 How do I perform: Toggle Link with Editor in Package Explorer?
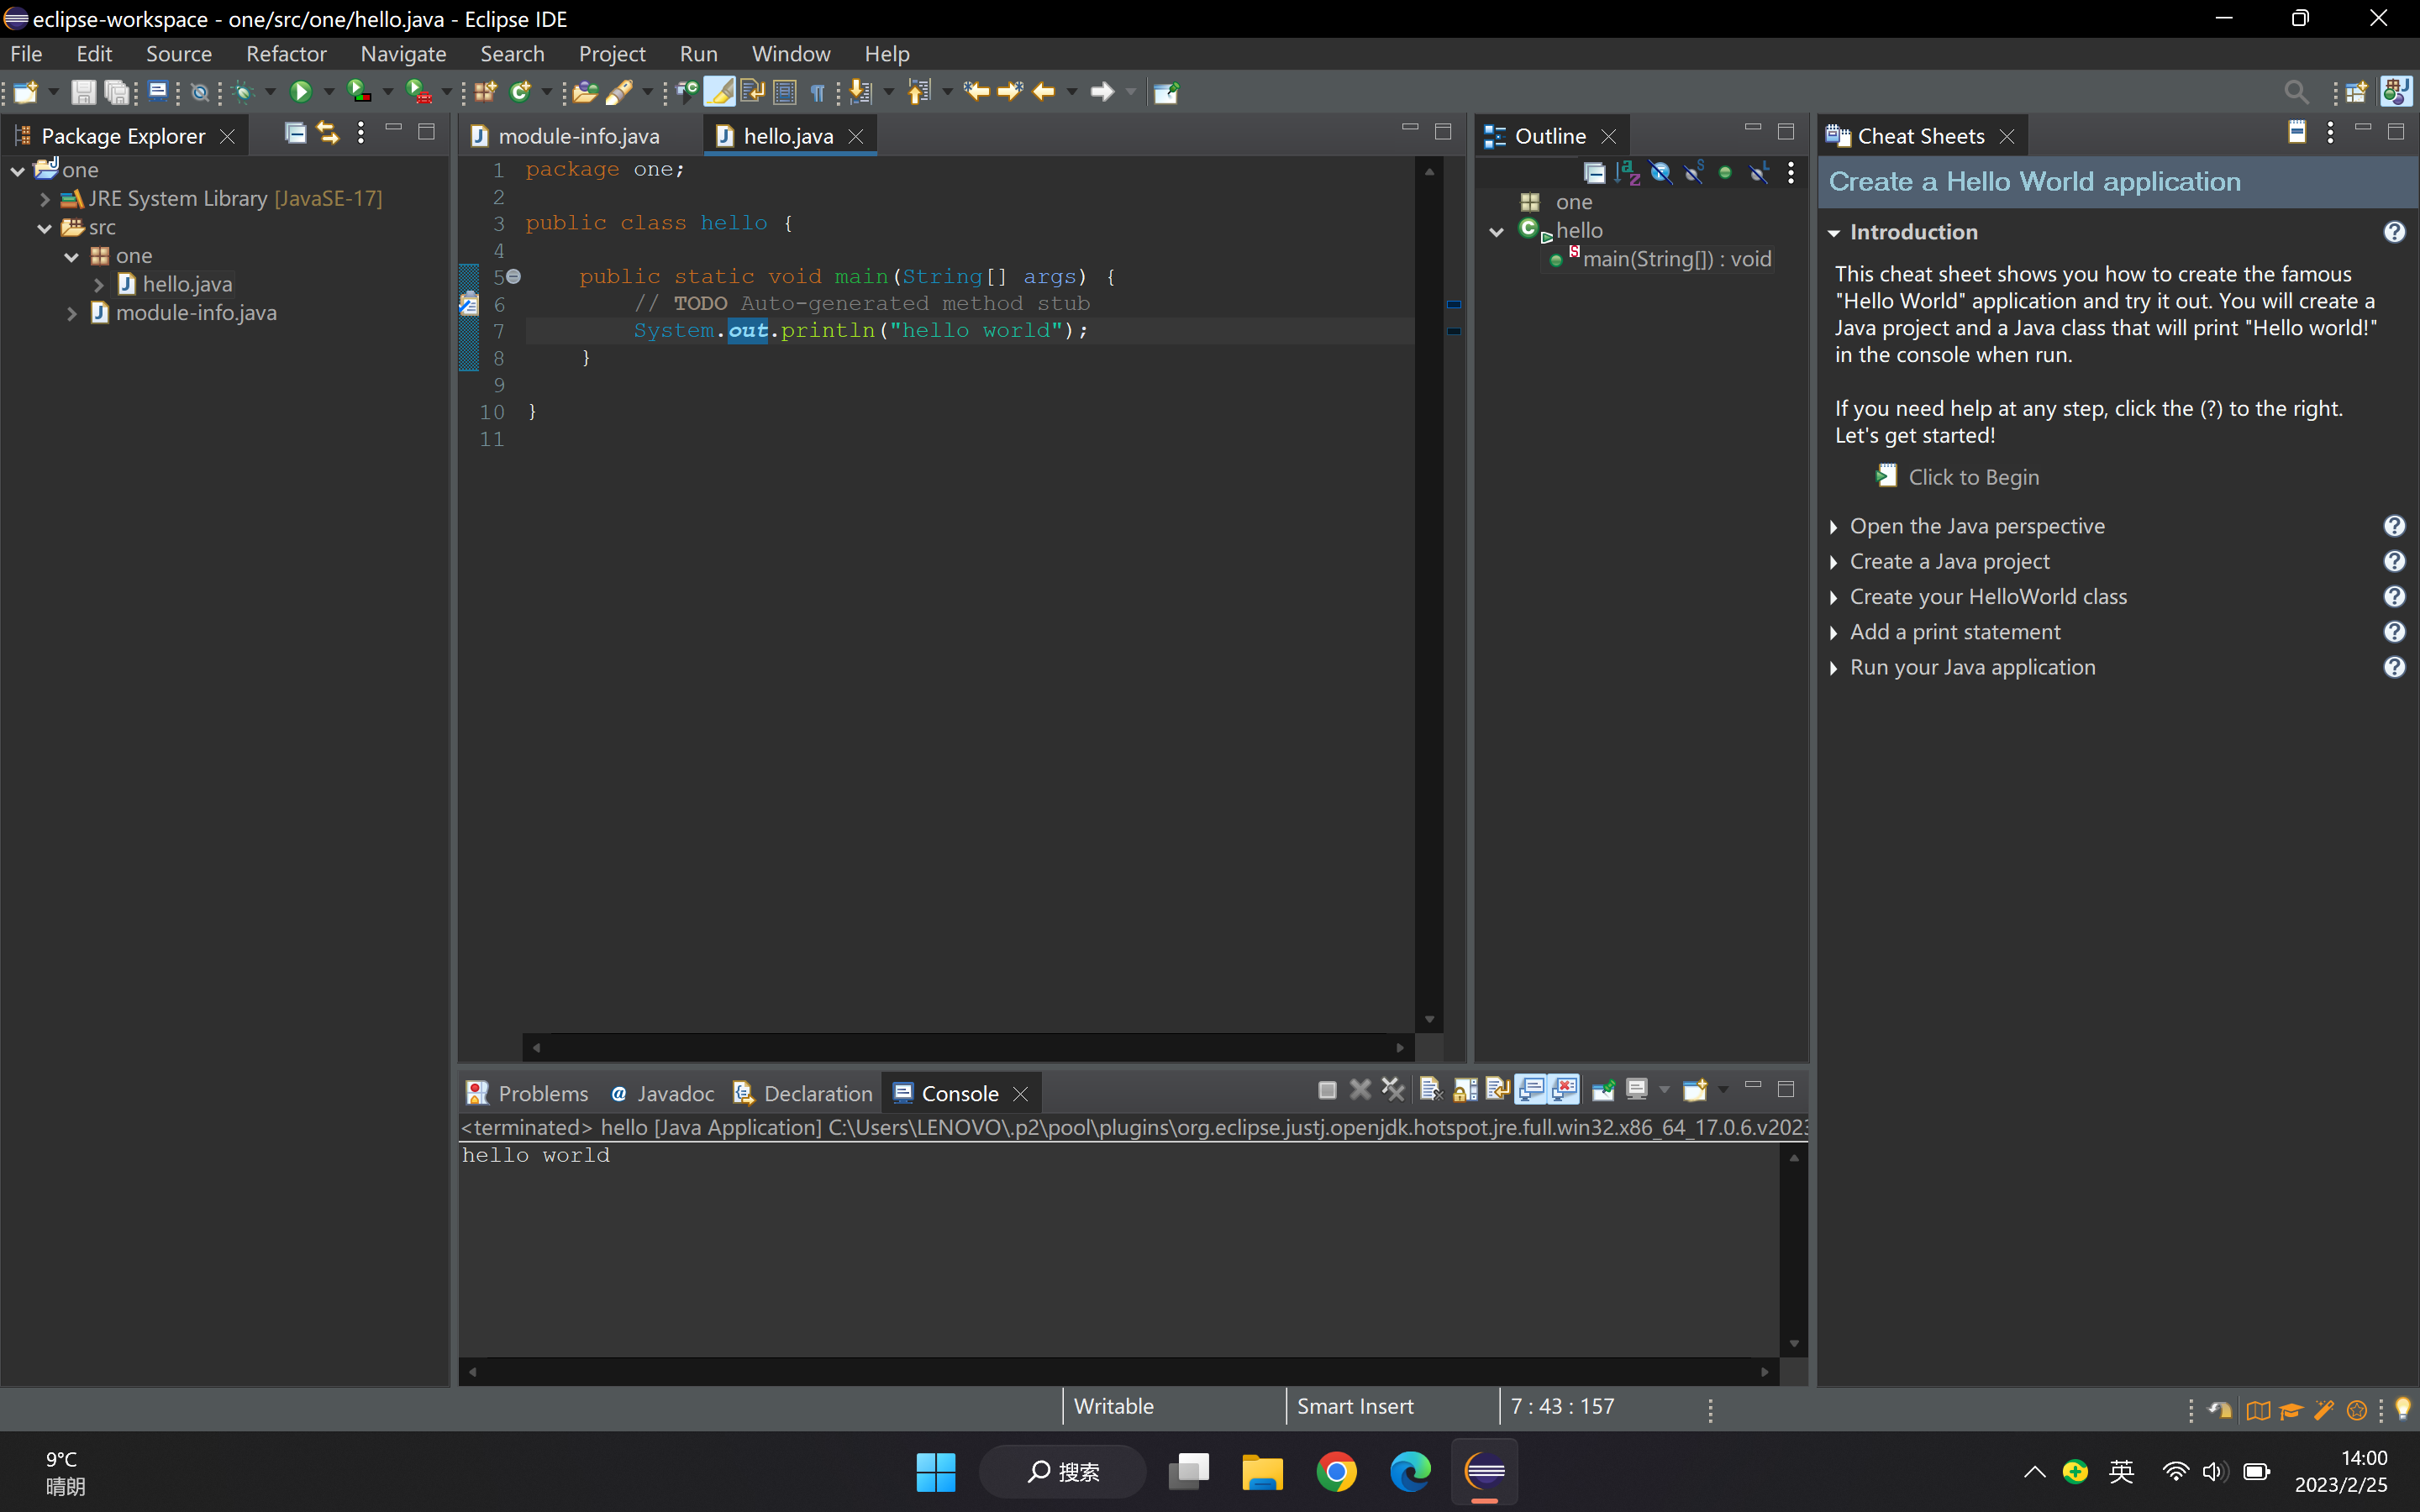328,133
